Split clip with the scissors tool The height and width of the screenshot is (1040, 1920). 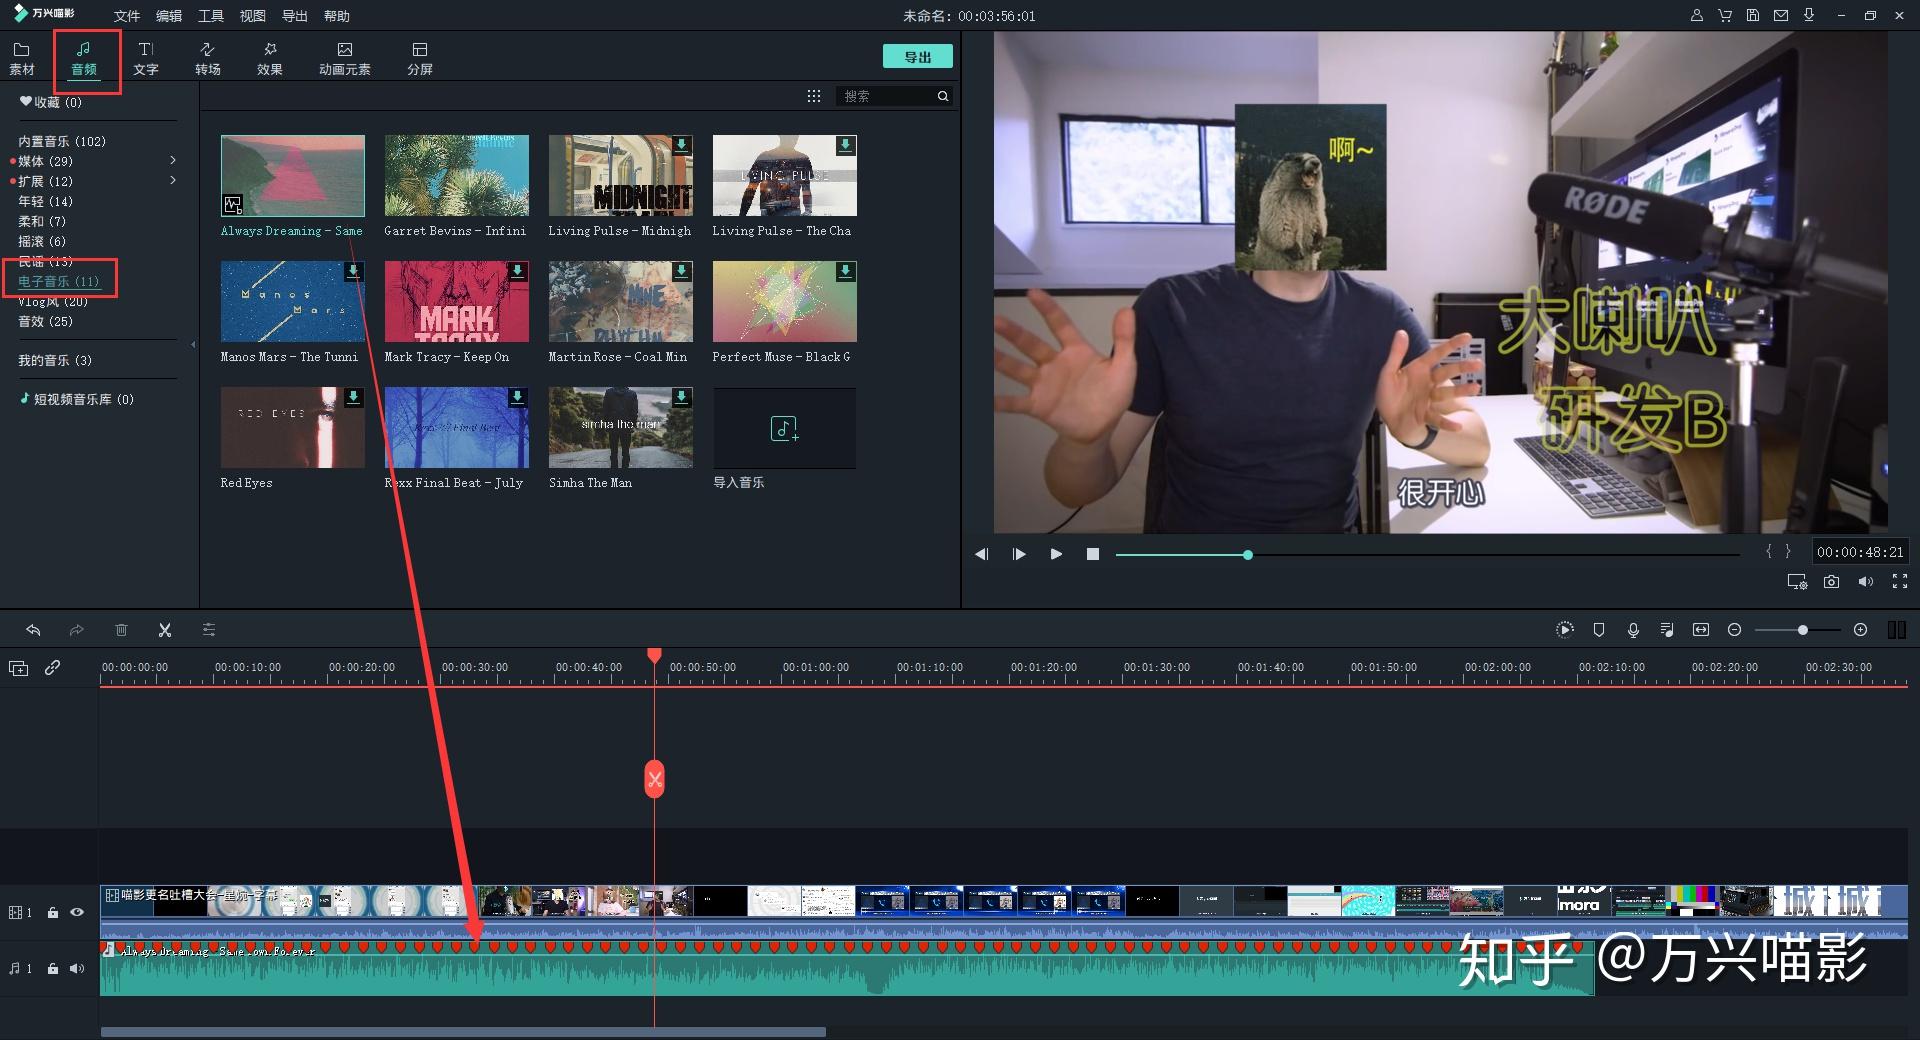click(x=165, y=630)
